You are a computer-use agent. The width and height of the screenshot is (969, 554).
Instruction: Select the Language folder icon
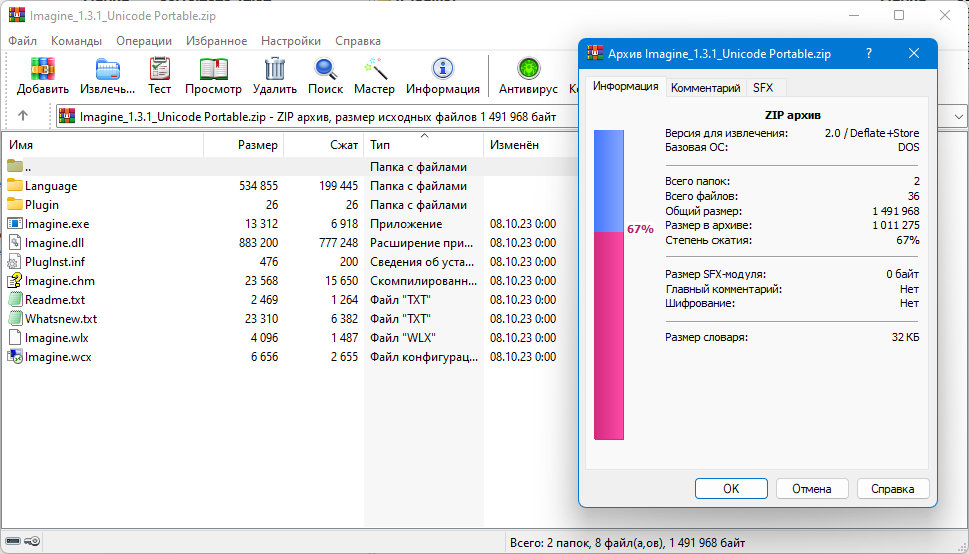tap(15, 185)
